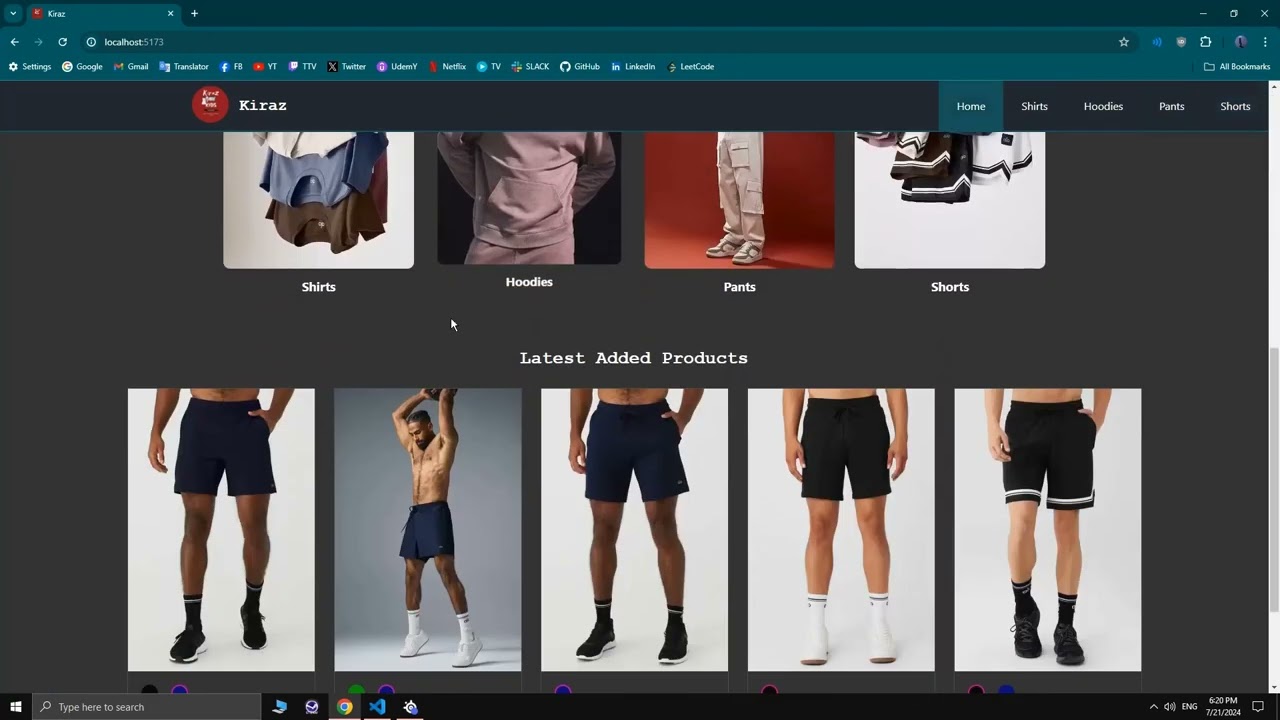Open the GitHub bookmark
This screenshot has height=720, width=1280.
point(580,67)
